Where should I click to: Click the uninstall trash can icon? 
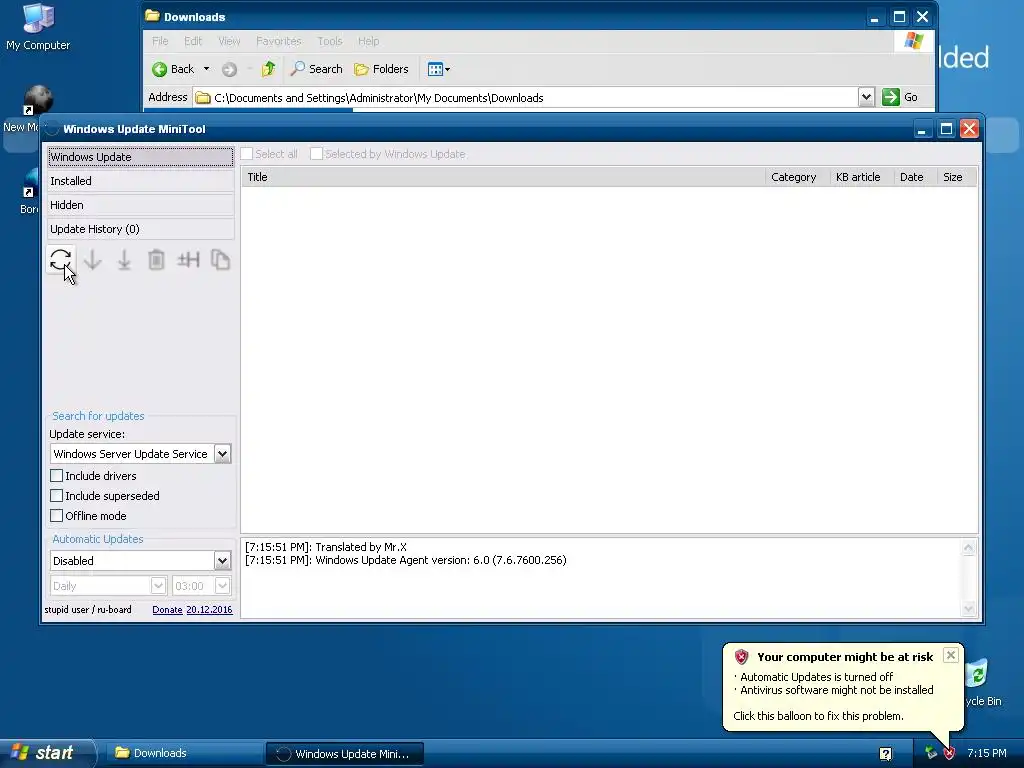pos(156,260)
